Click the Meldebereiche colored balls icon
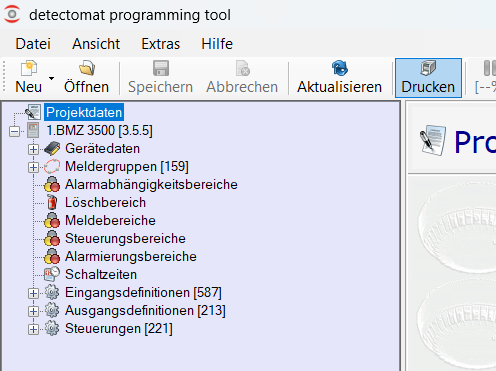496x371 pixels. 52,220
